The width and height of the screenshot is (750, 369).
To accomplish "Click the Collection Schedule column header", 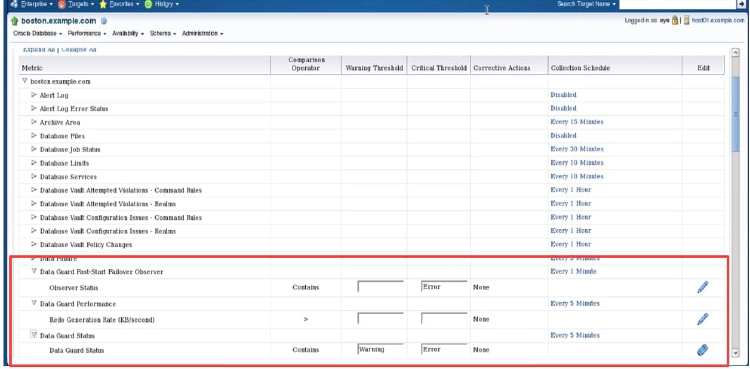I will click(x=580, y=68).
